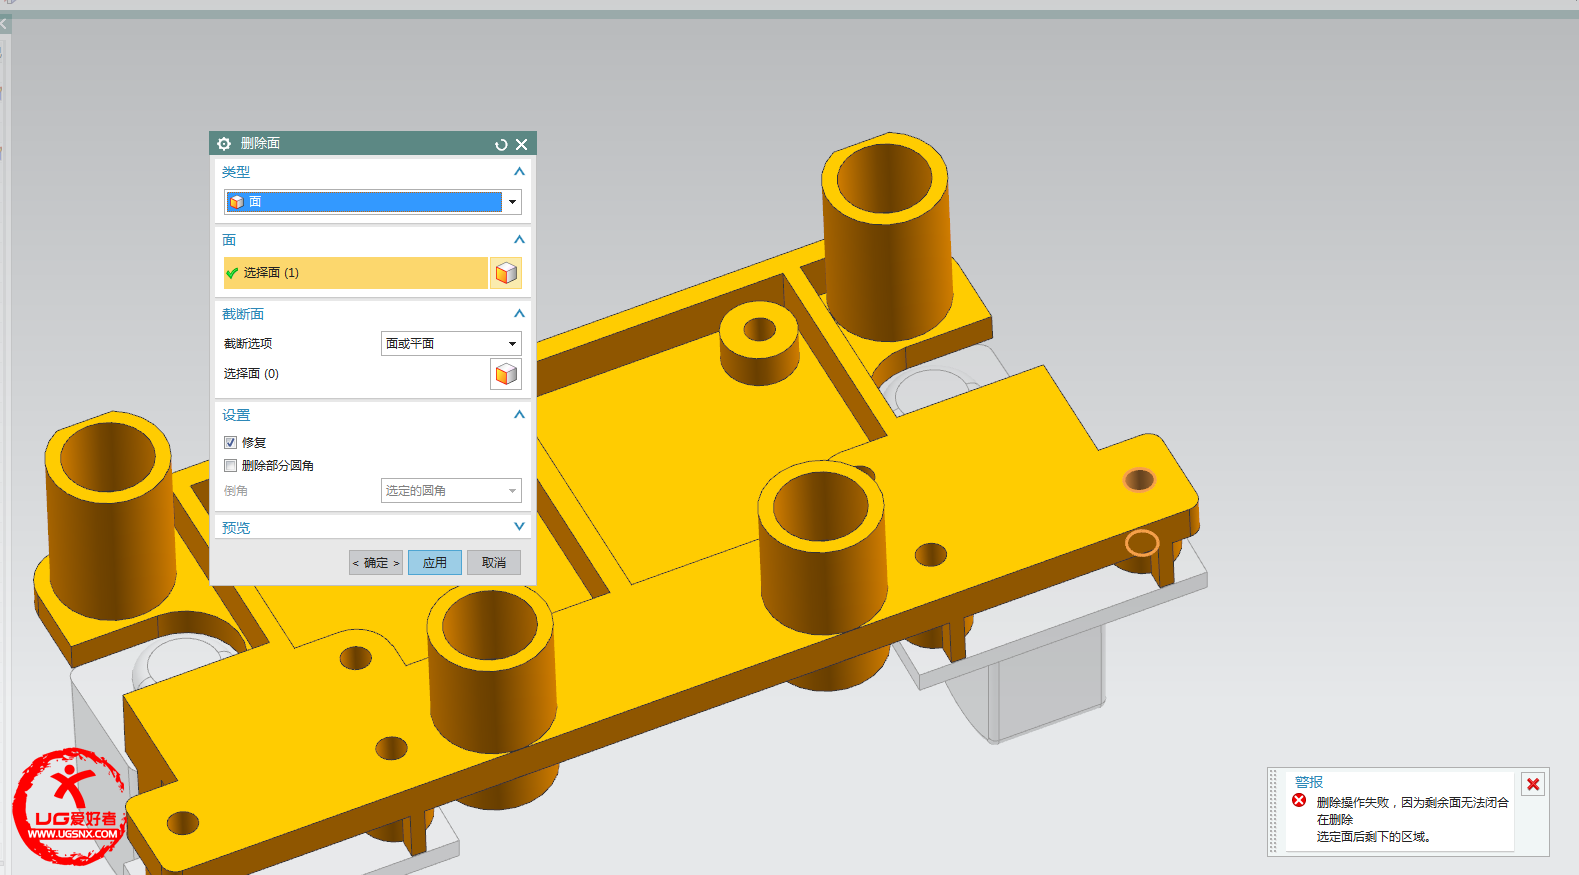1579x875 pixels.
Task: Open the 删除面 dialog settings gear
Action: pyautogui.click(x=224, y=144)
